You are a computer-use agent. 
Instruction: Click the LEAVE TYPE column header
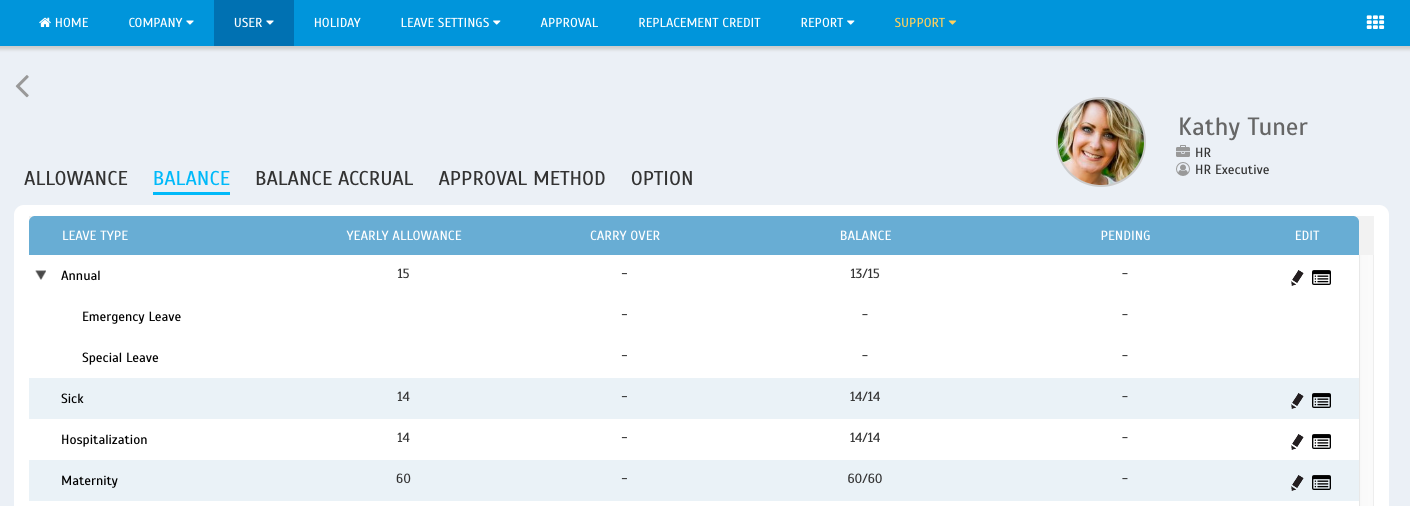[95, 236]
